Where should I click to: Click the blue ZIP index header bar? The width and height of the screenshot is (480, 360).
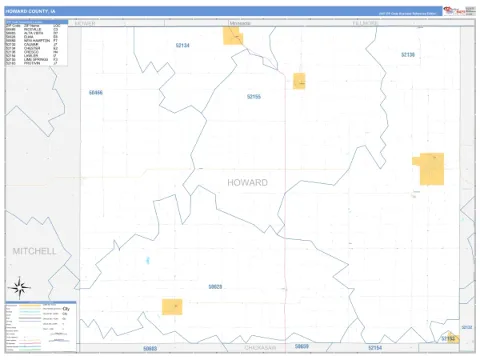36,22
